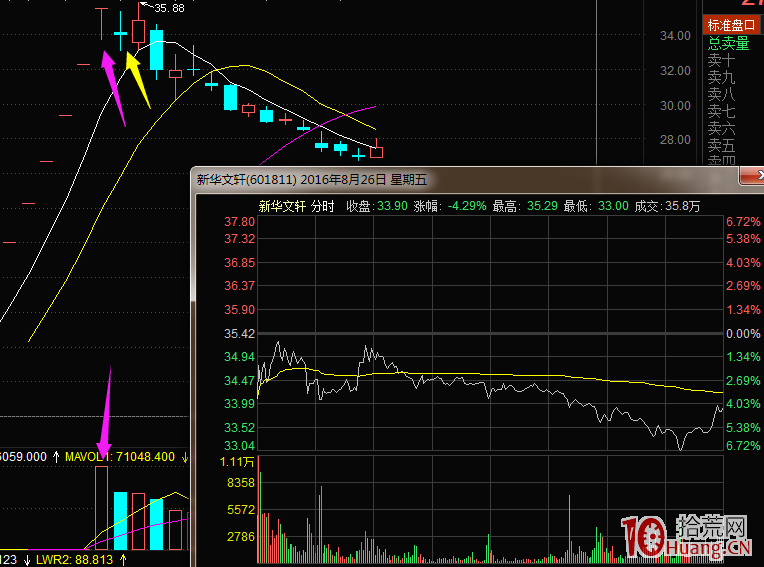Click the MAVOL1: 71048.400 indicator readout
This screenshot has width=764, height=567.
coord(120,457)
